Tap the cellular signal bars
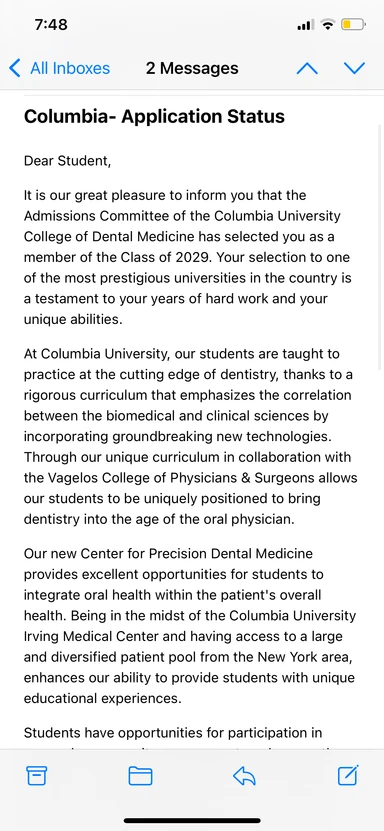The height and width of the screenshot is (831, 384). pyautogui.click(x=306, y=25)
